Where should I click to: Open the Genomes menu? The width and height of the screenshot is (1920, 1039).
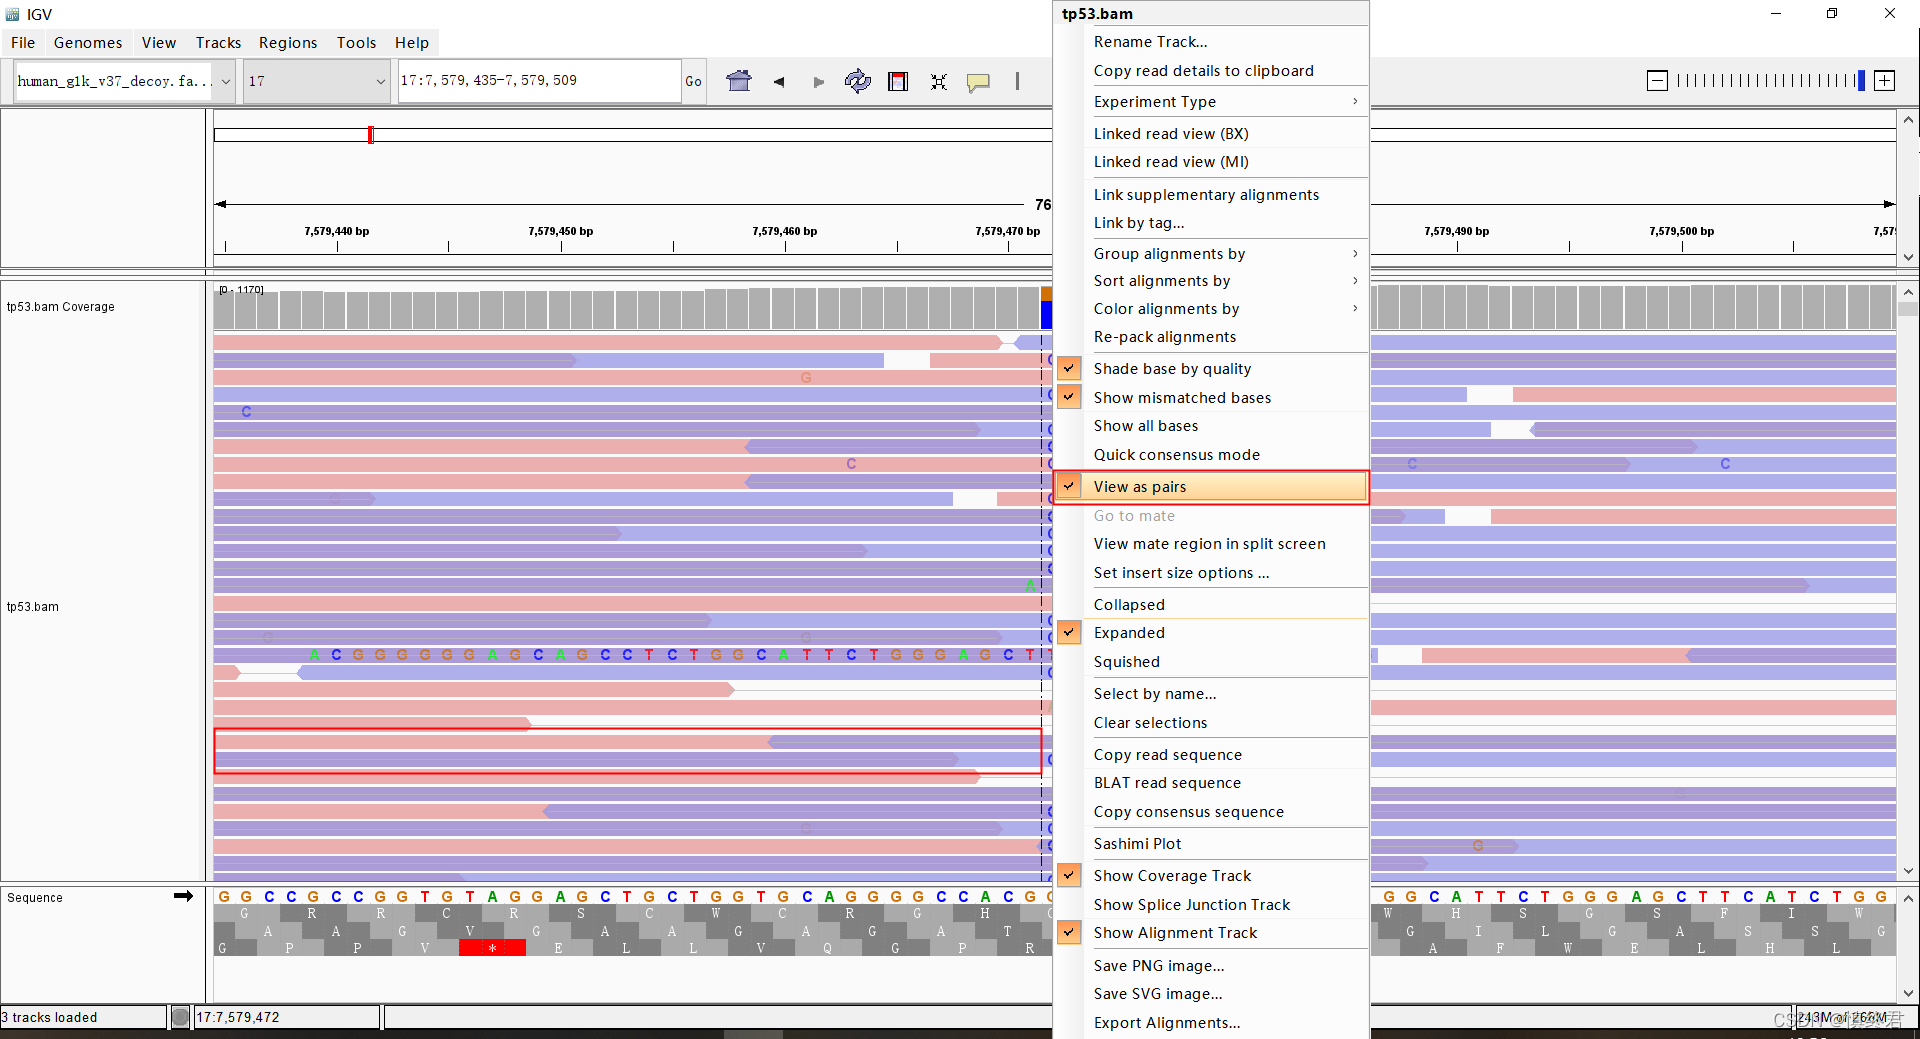pos(88,43)
